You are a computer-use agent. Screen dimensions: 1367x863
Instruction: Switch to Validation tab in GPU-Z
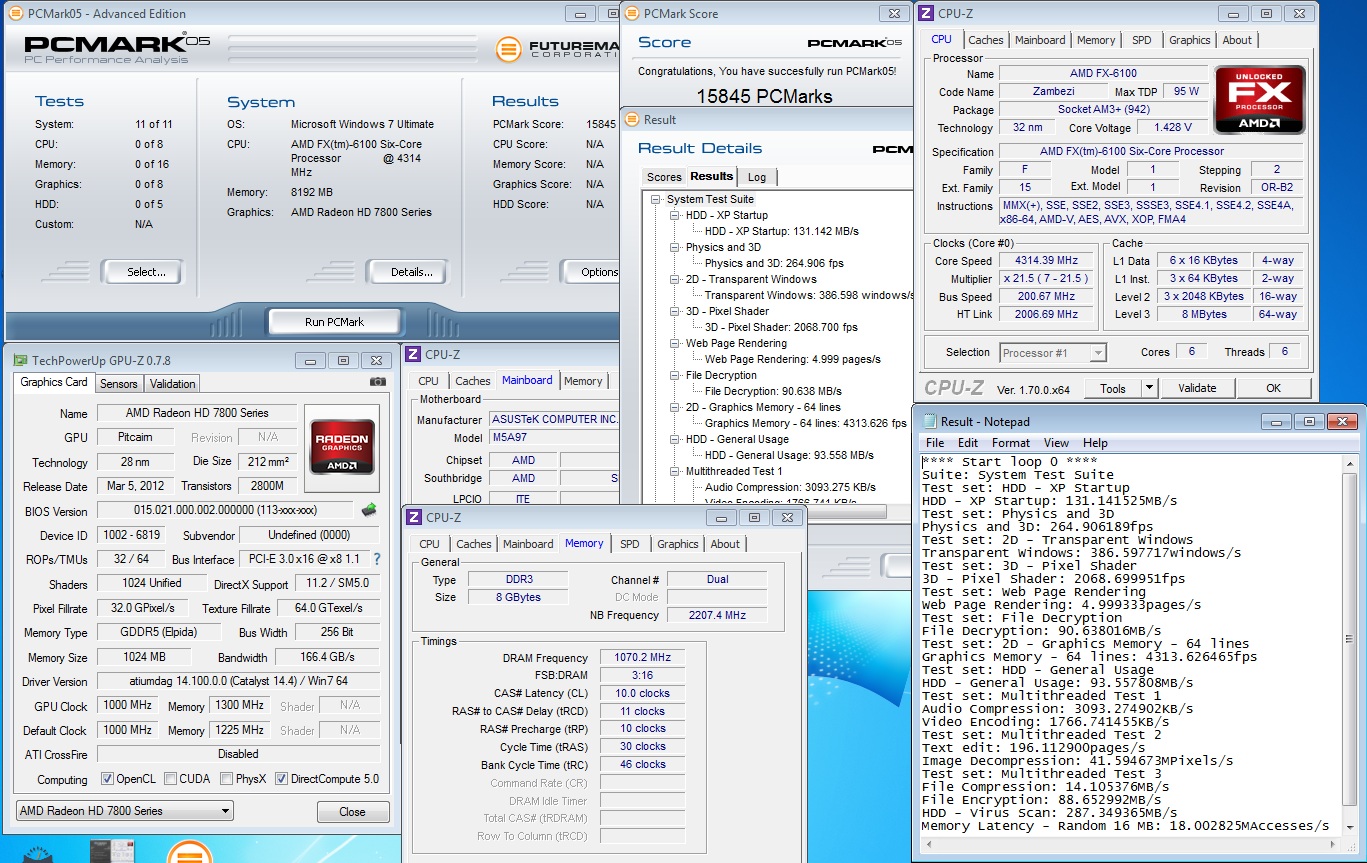[173, 384]
